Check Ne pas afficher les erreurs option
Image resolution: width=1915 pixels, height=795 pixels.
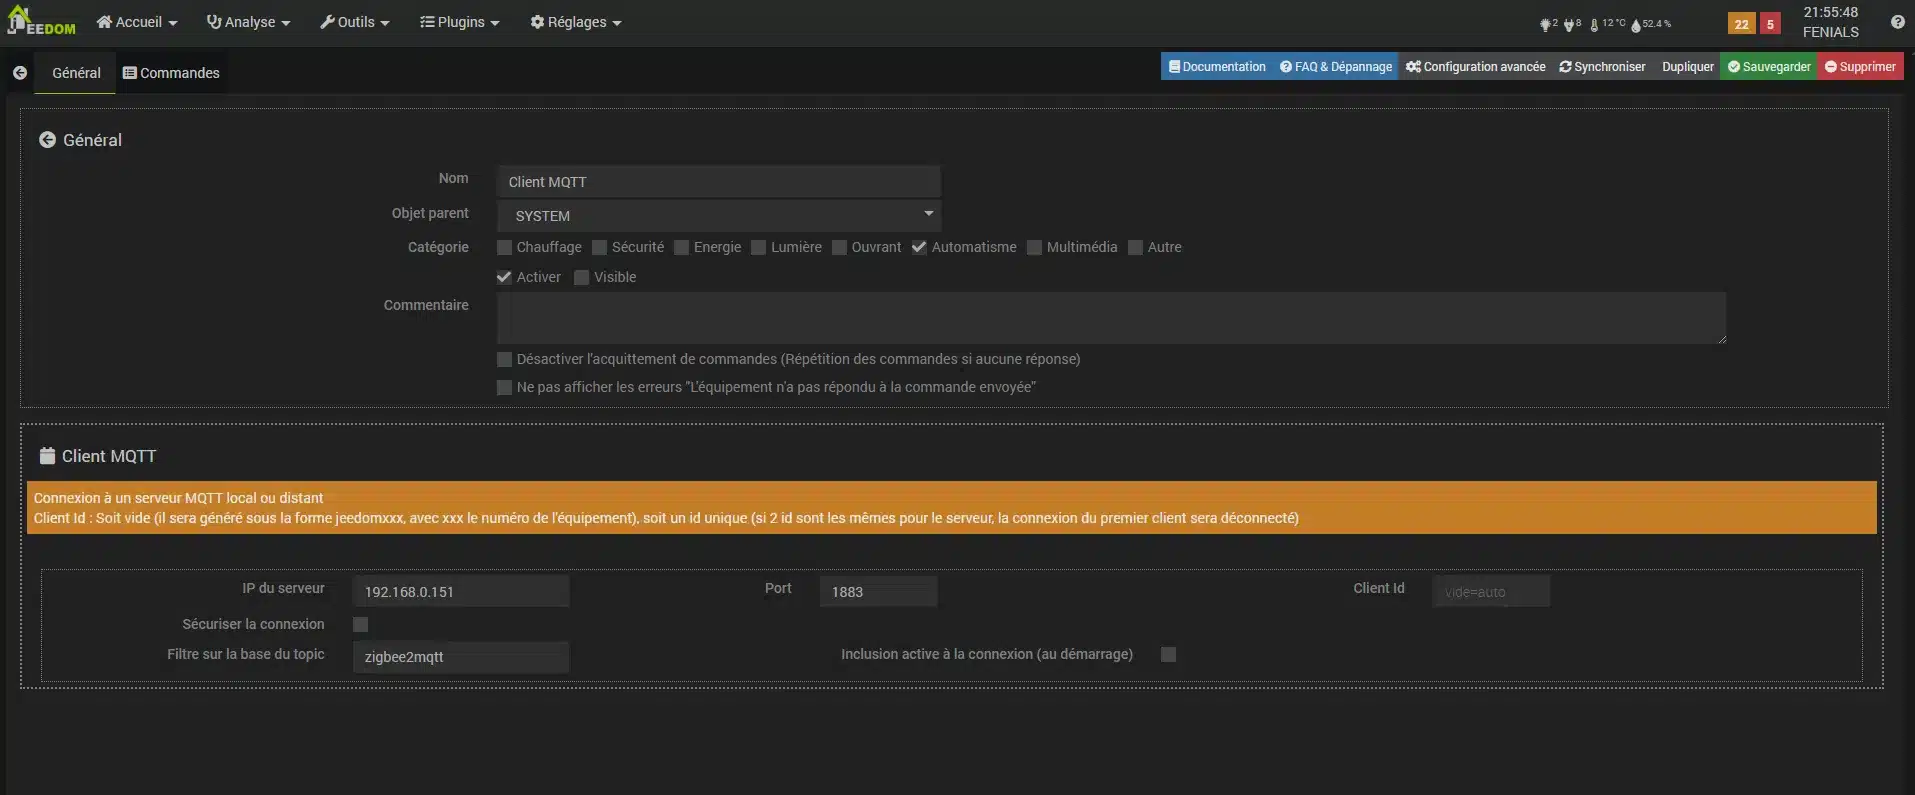pos(504,387)
